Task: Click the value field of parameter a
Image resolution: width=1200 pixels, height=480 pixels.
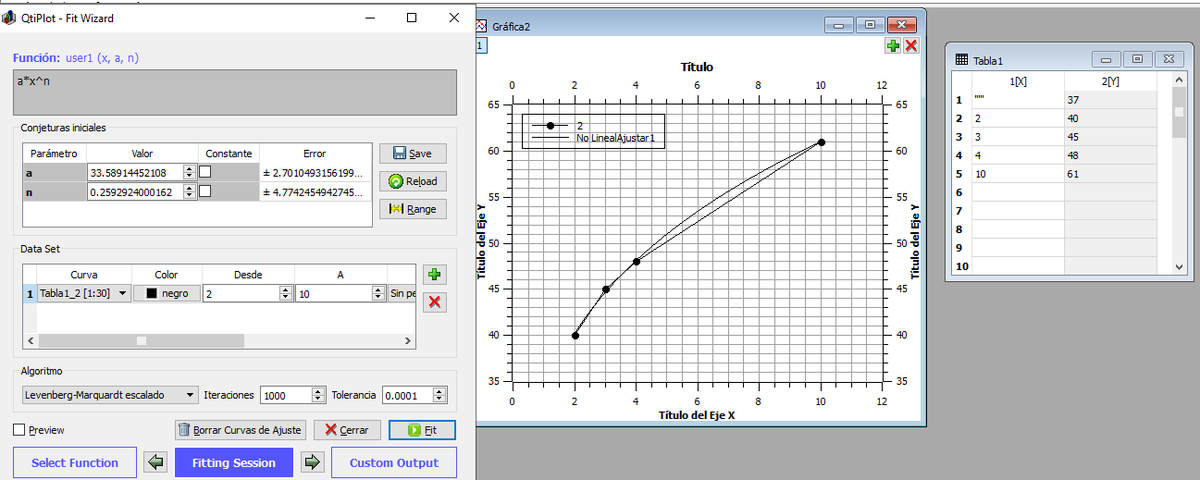Action: tap(135, 172)
